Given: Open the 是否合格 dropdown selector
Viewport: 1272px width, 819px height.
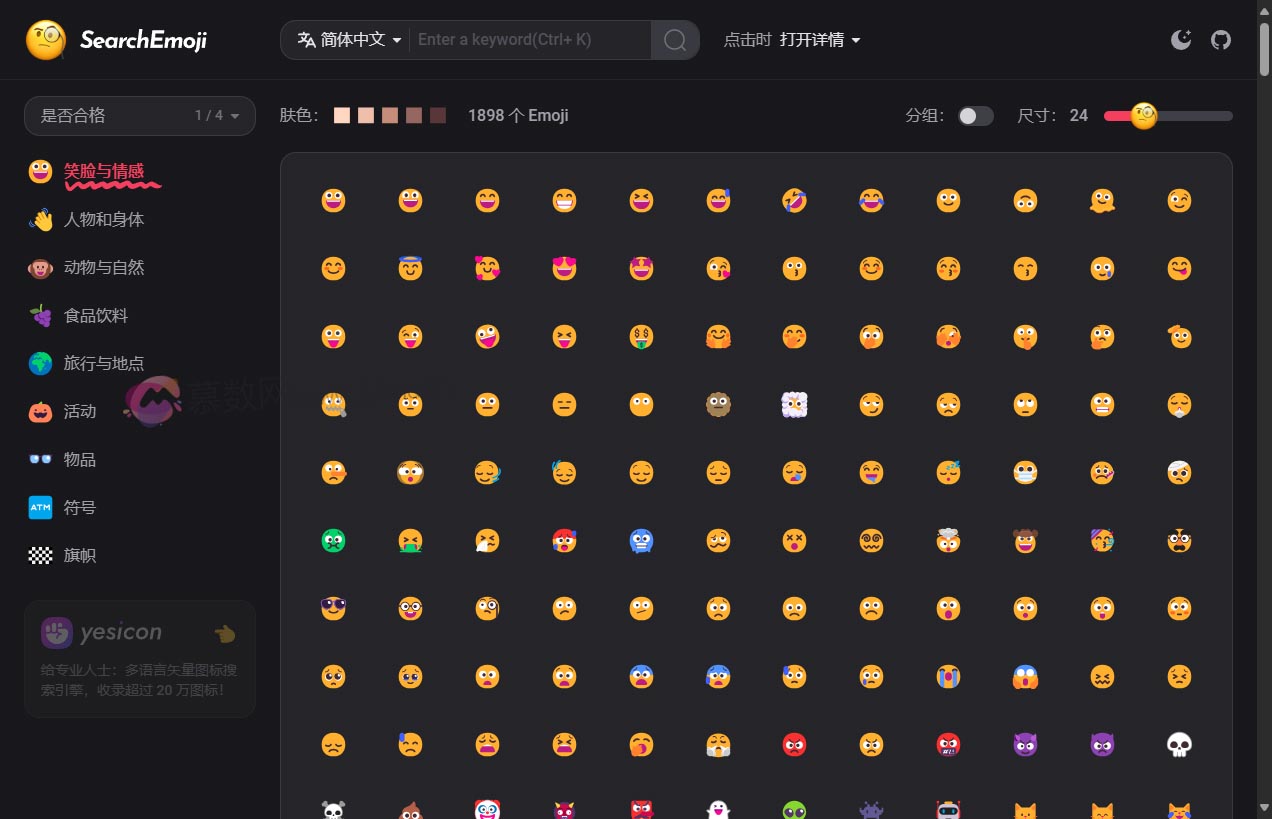Looking at the screenshot, I should pos(140,116).
